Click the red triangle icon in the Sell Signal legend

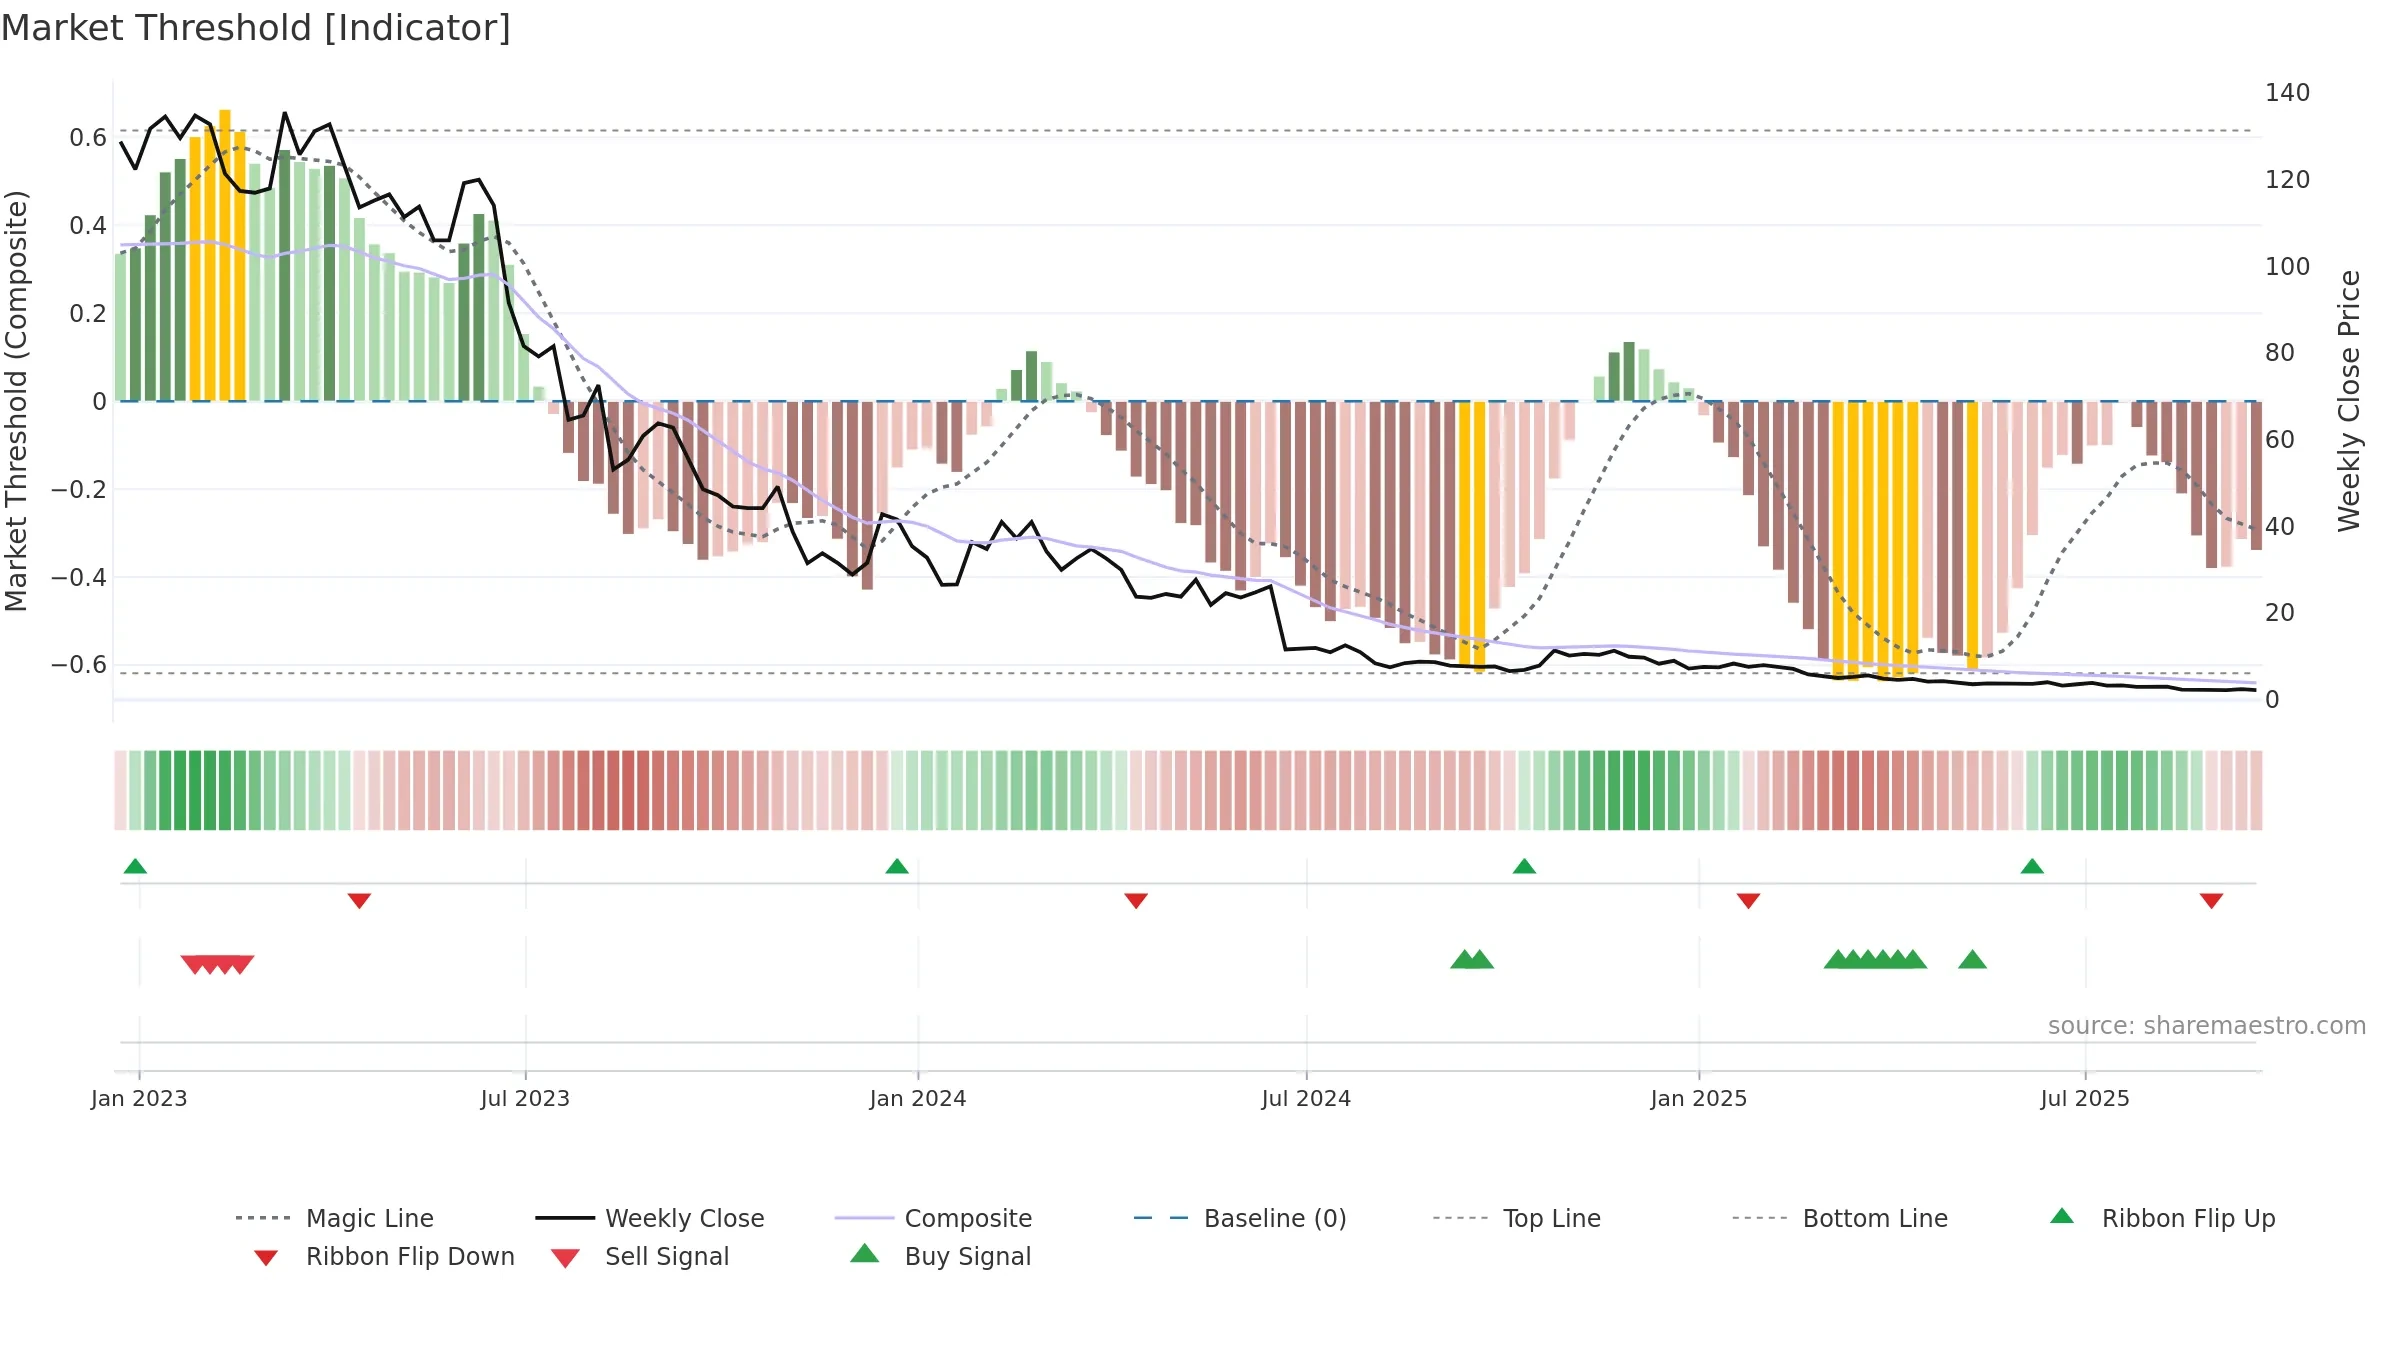(565, 1258)
